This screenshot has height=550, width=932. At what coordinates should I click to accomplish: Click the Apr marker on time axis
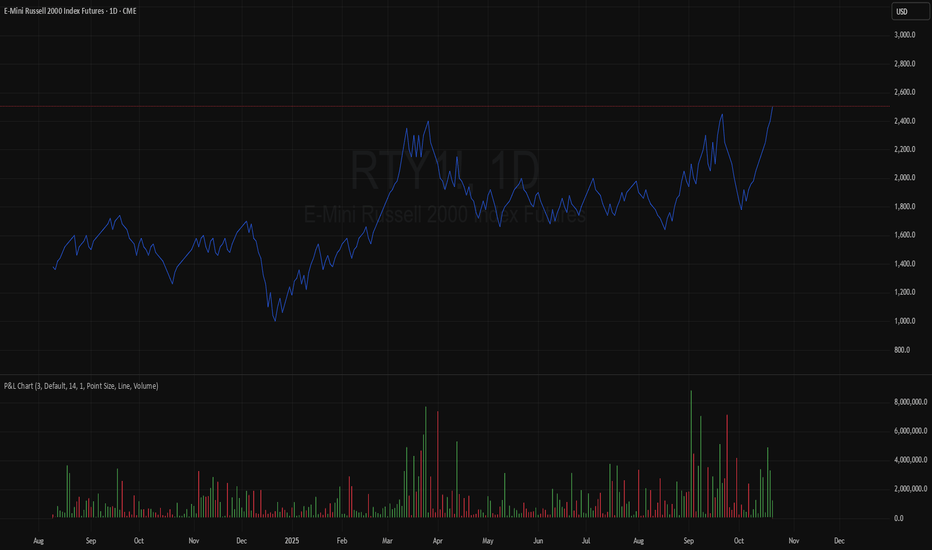pos(436,539)
